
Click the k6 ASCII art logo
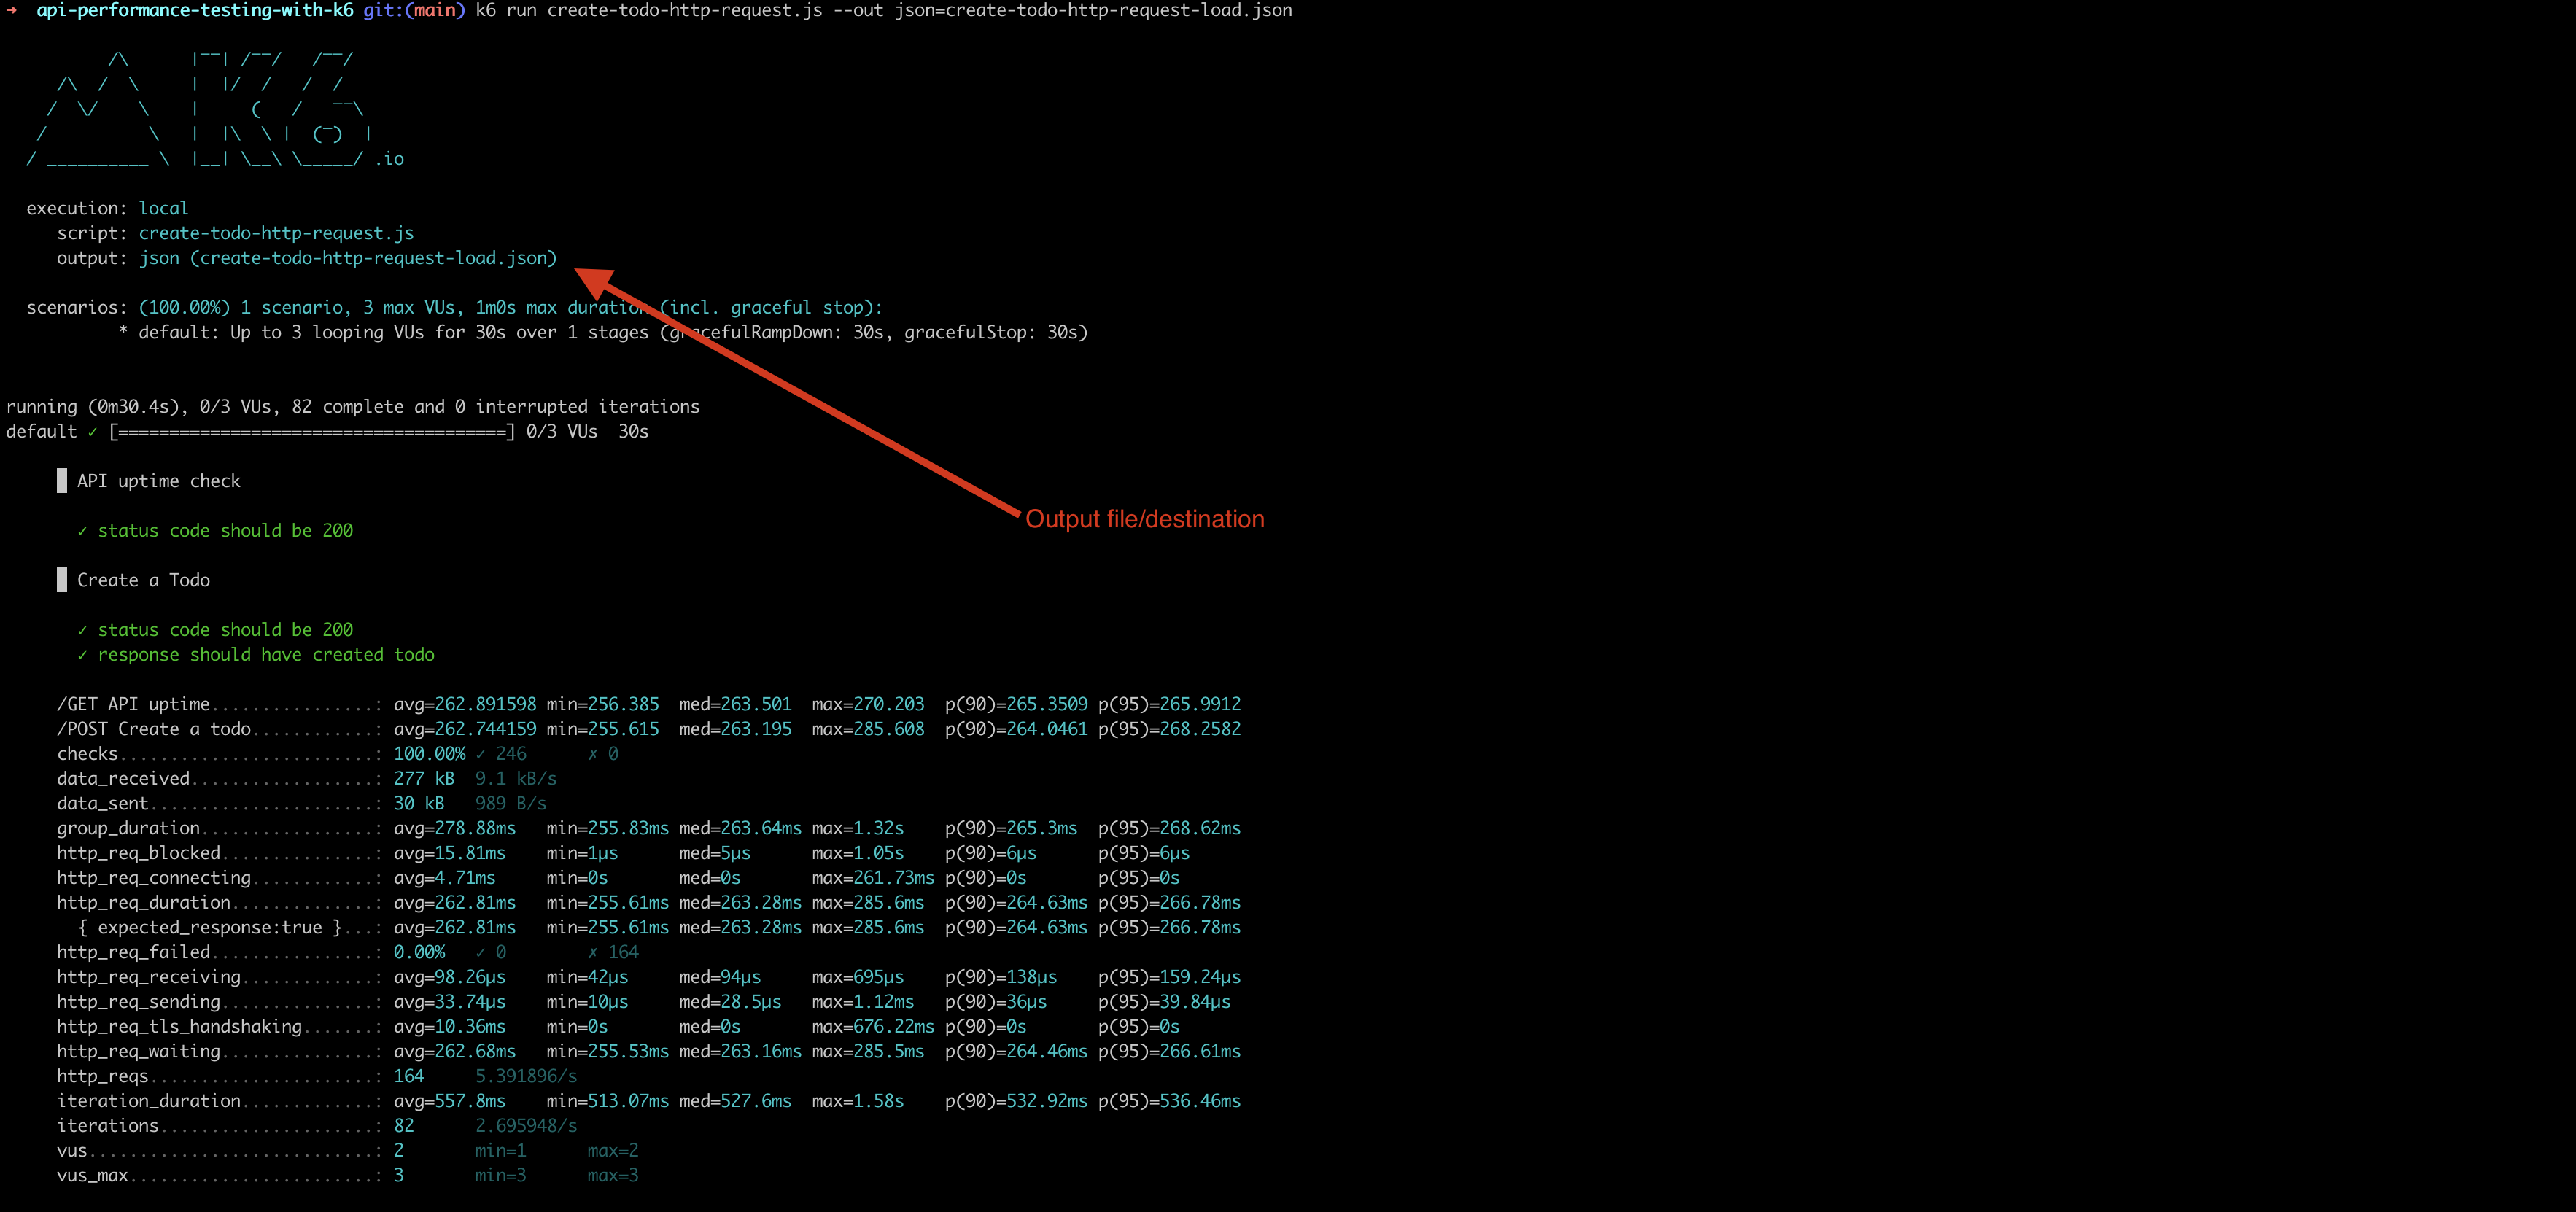[x=200, y=110]
